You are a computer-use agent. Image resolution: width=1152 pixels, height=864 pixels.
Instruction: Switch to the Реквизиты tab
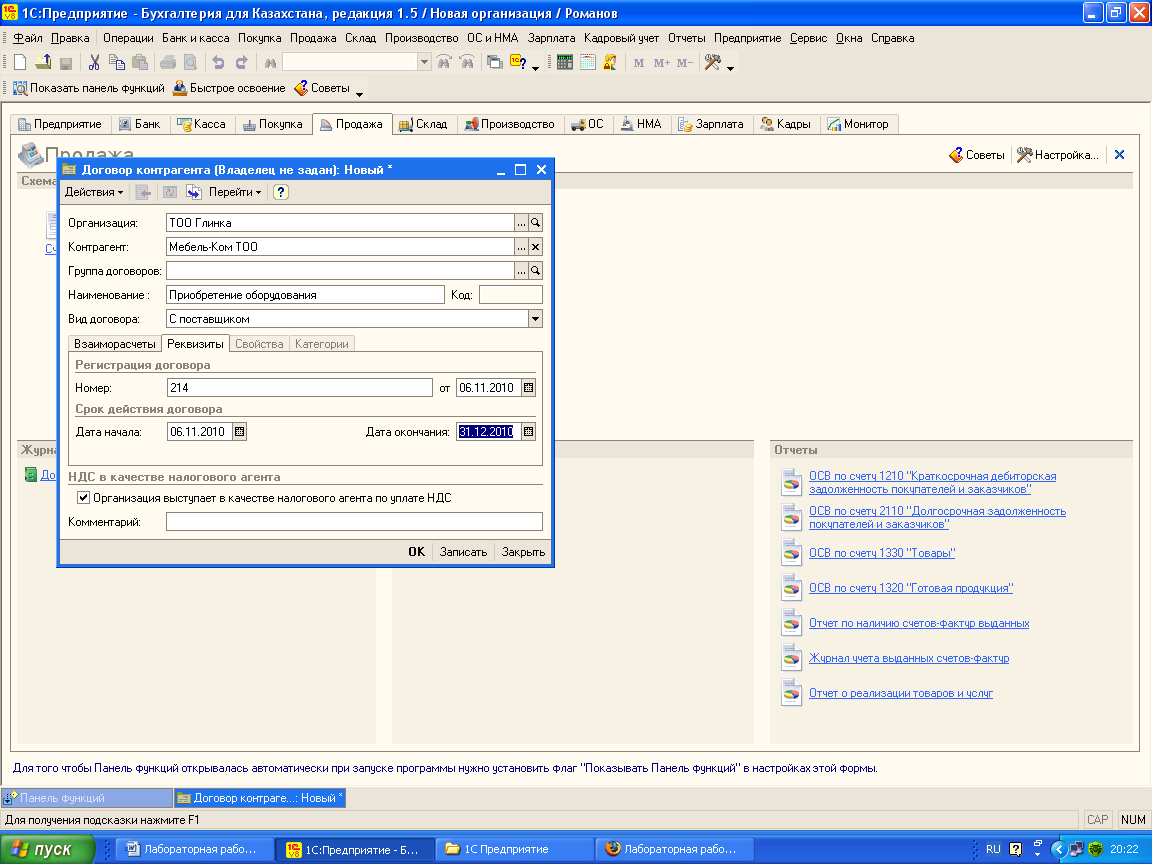click(x=195, y=344)
